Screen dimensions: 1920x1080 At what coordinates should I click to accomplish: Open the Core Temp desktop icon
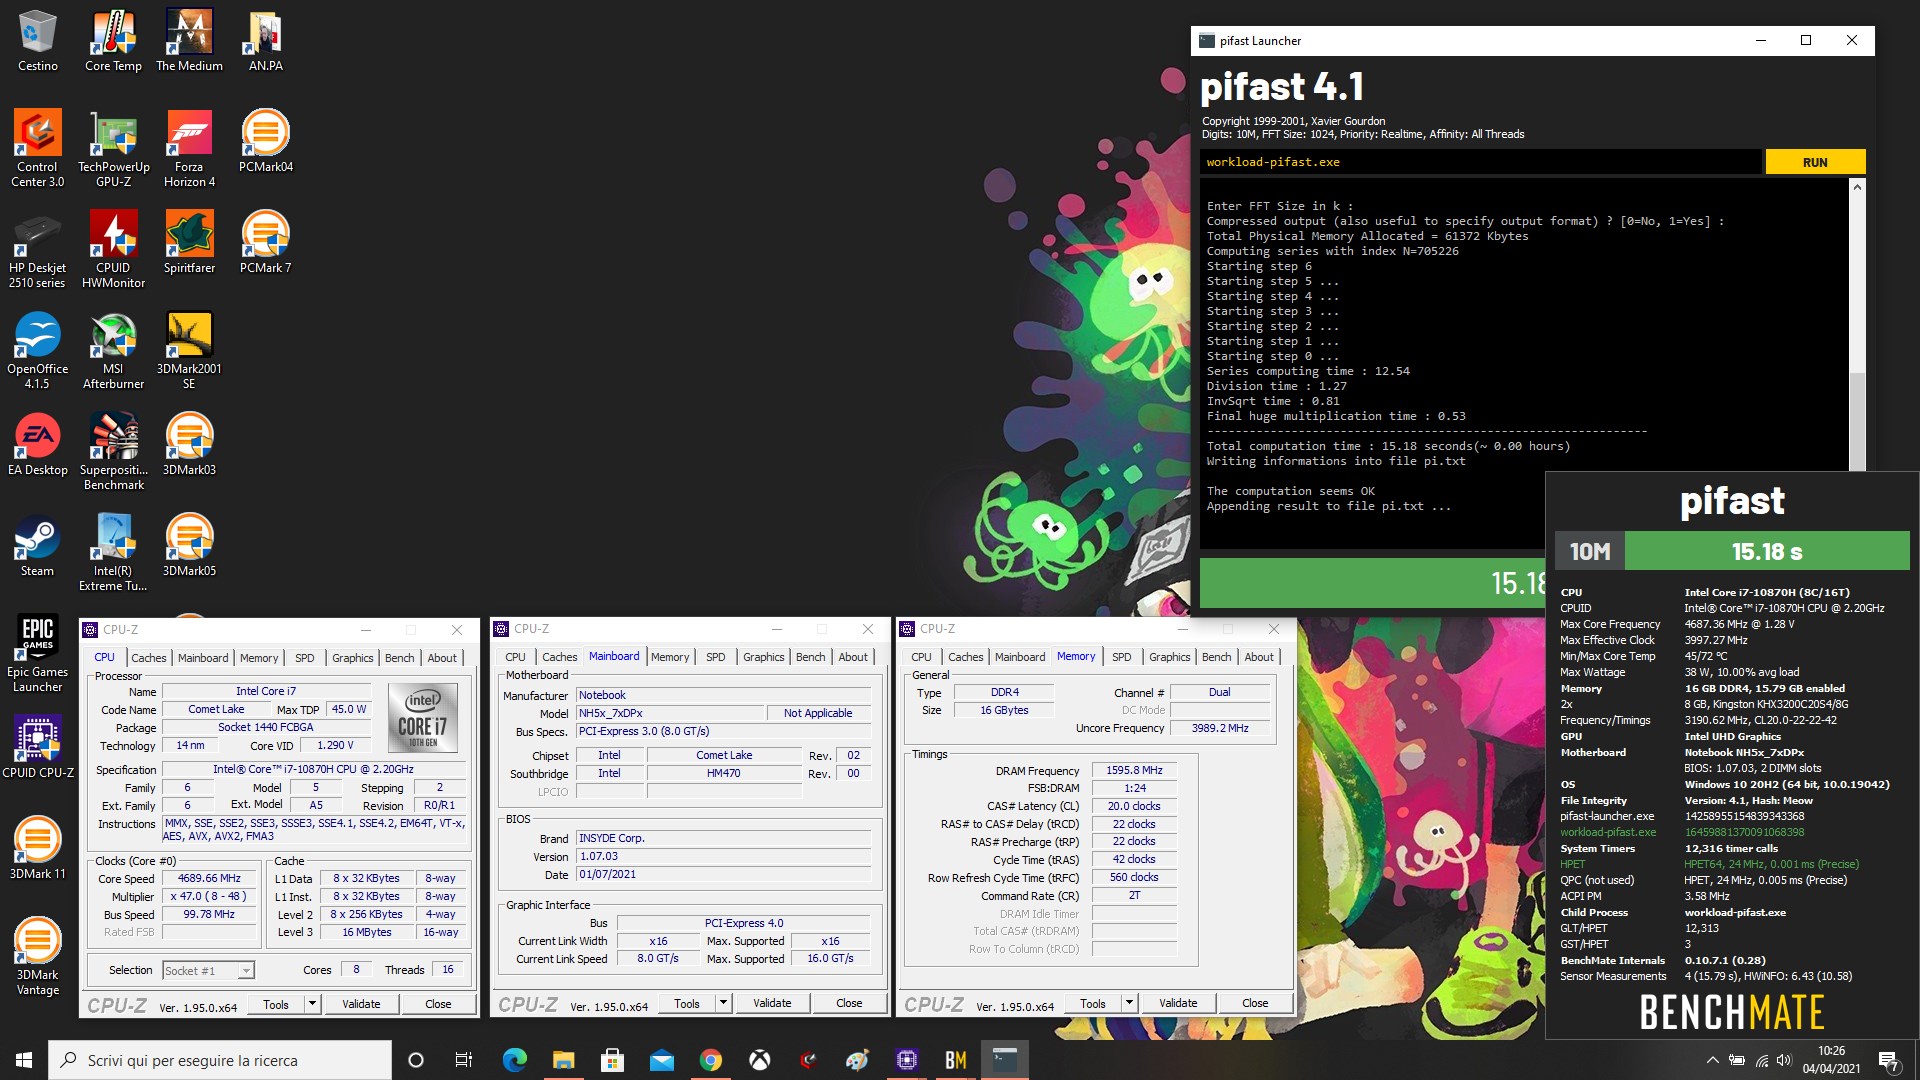coord(113,41)
